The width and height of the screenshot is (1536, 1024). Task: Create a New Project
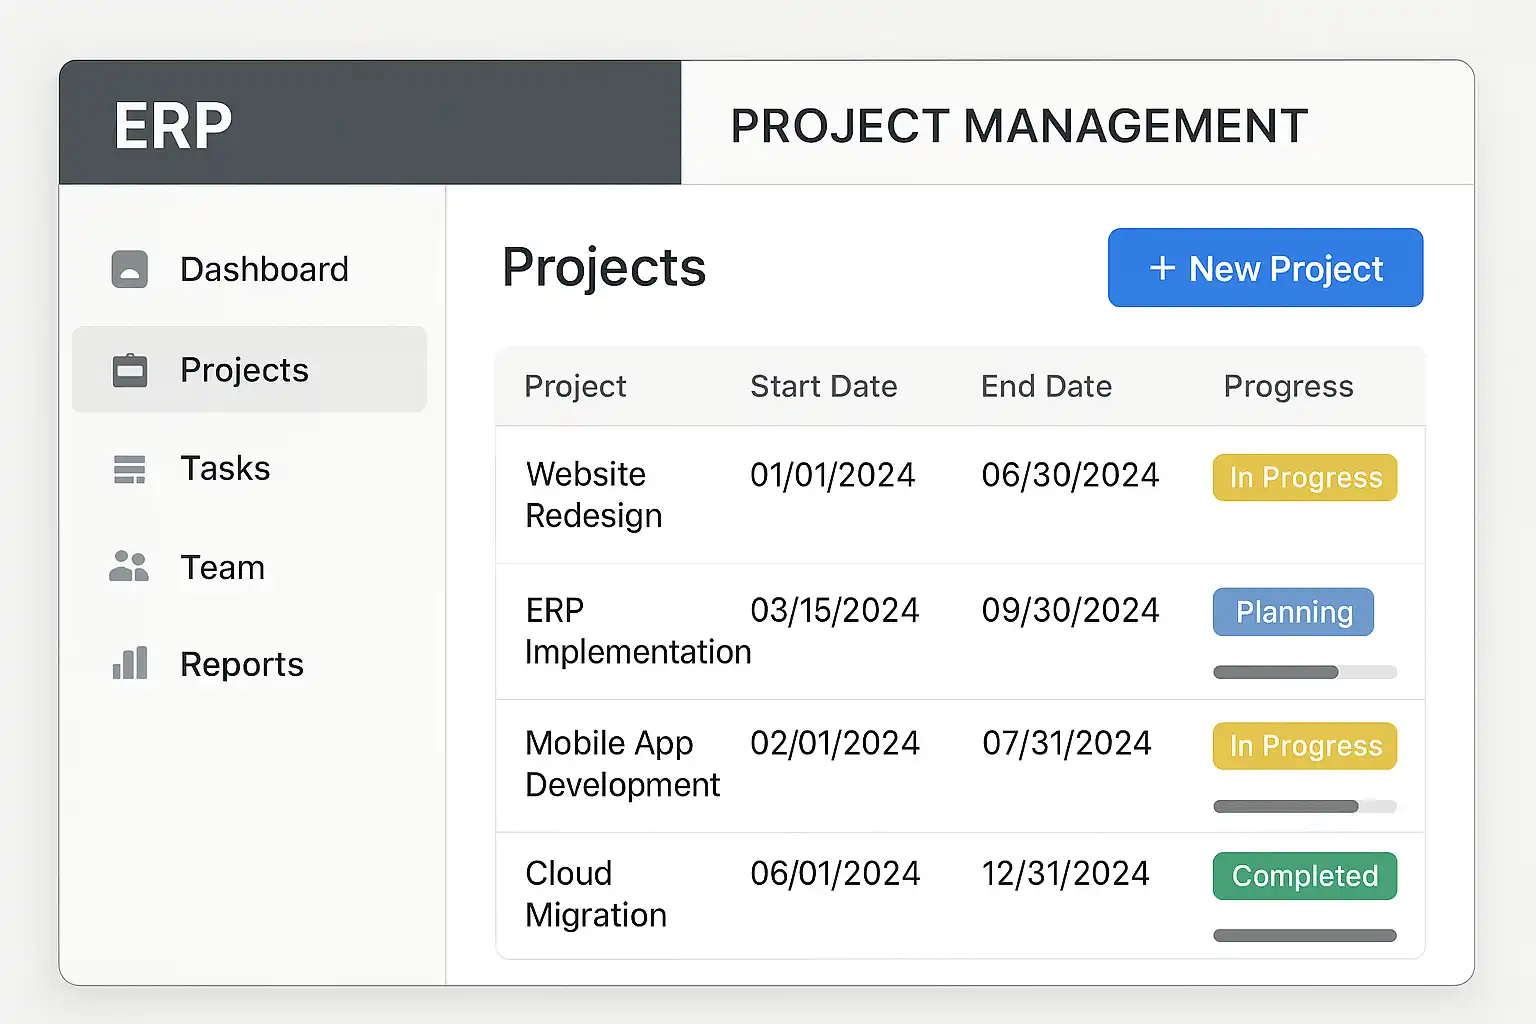pyautogui.click(x=1265, y=268)
